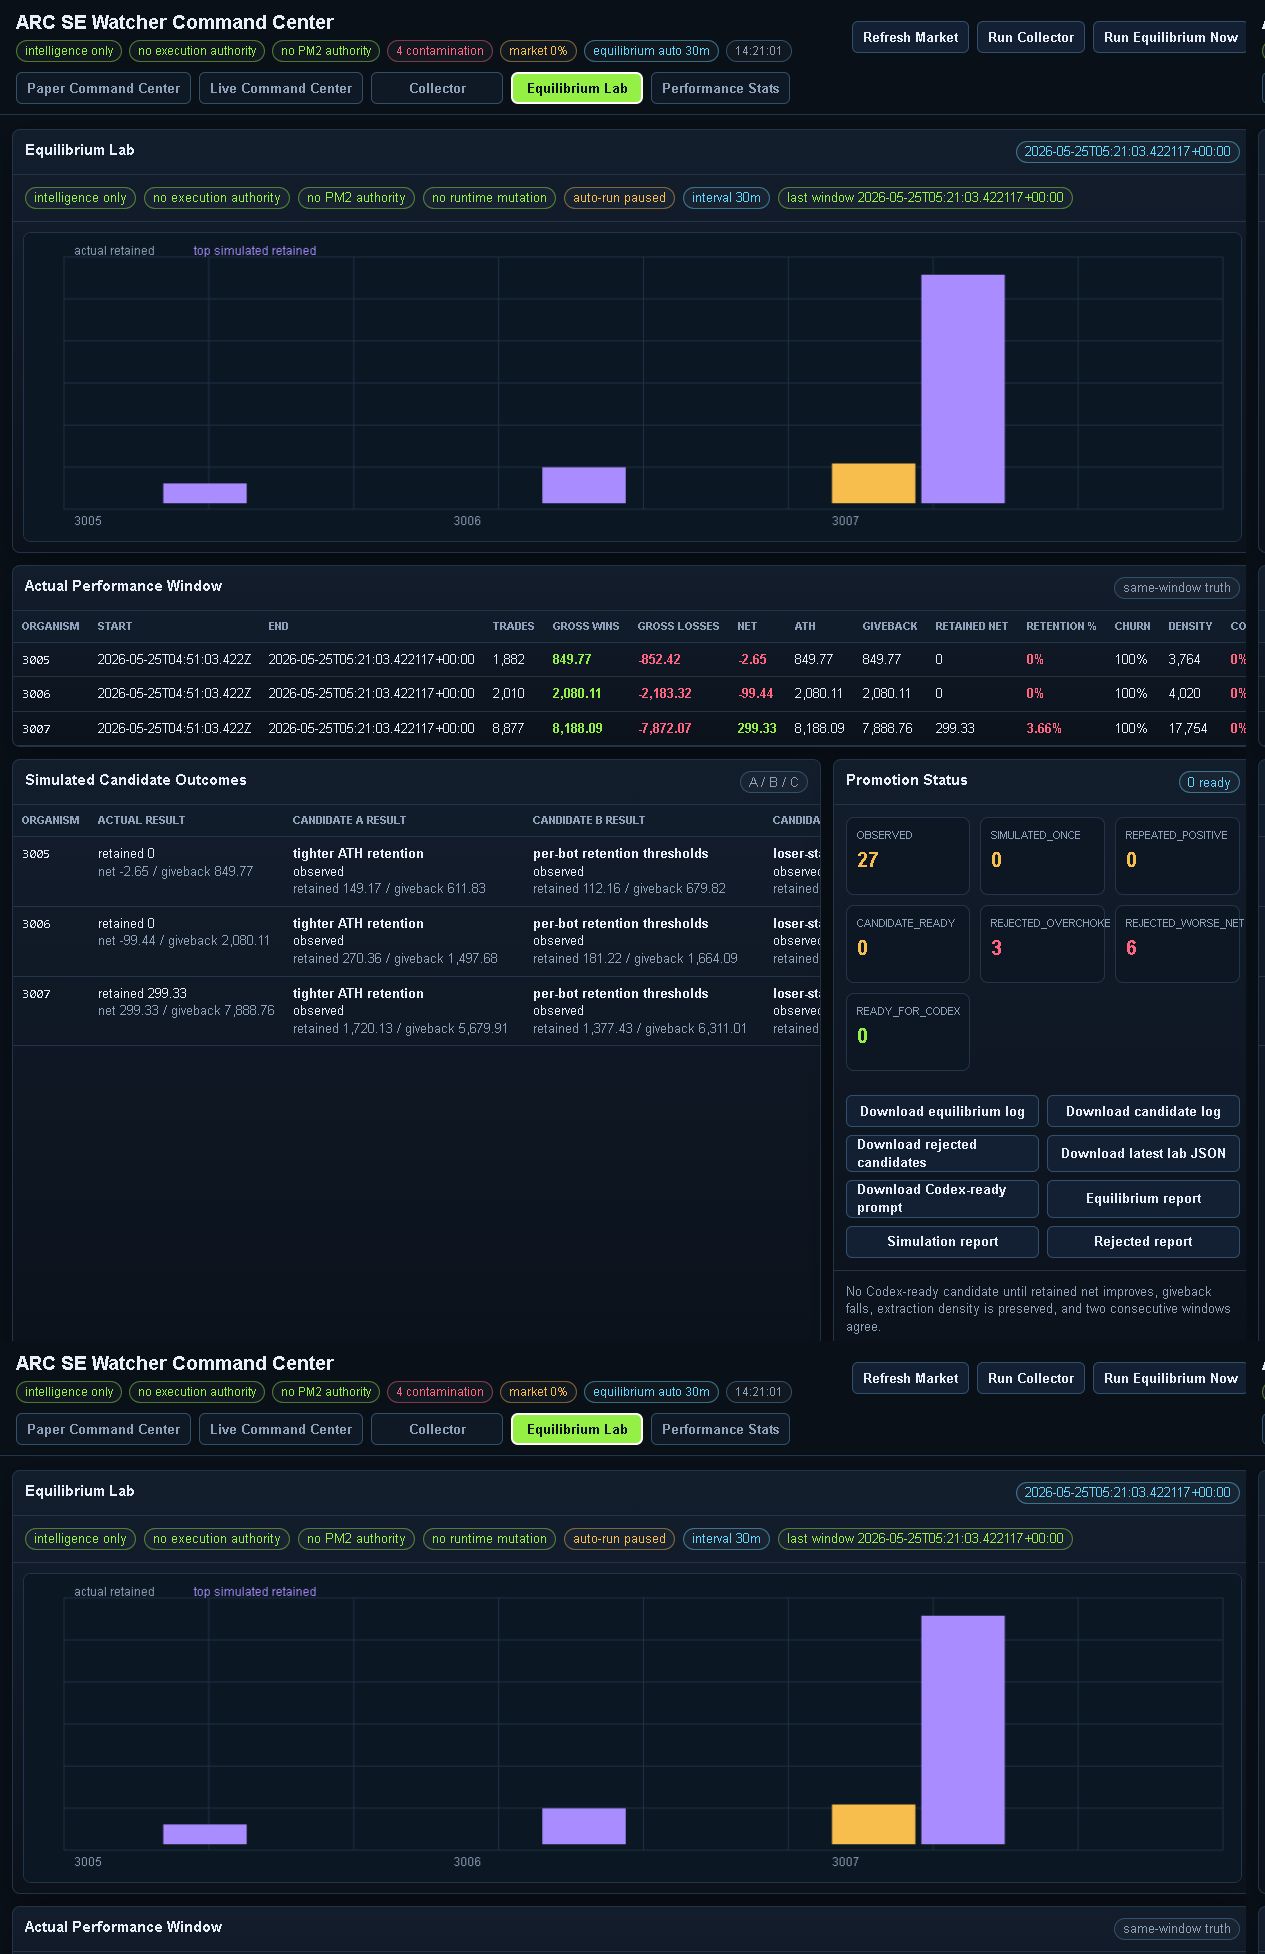Image resolution: width=1265 pixels, height=1954 pixels.
Task: Select the REPEATED_POSITIVE status card
Action: pos(1177,855)
